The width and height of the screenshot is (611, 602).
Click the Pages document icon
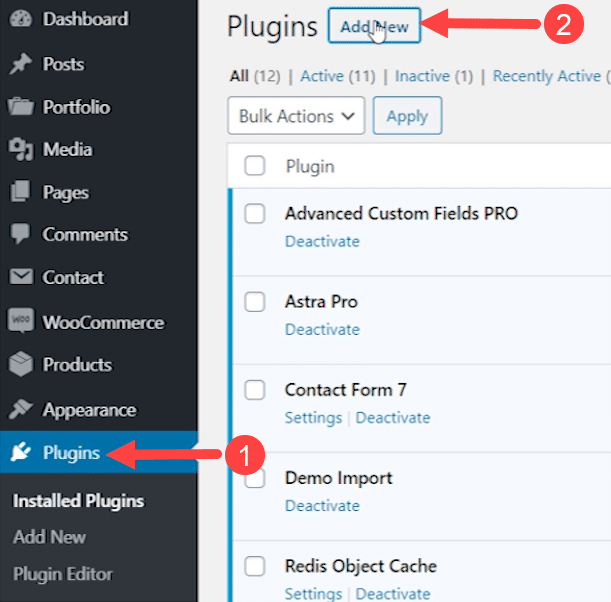click(x=20, y=192)
